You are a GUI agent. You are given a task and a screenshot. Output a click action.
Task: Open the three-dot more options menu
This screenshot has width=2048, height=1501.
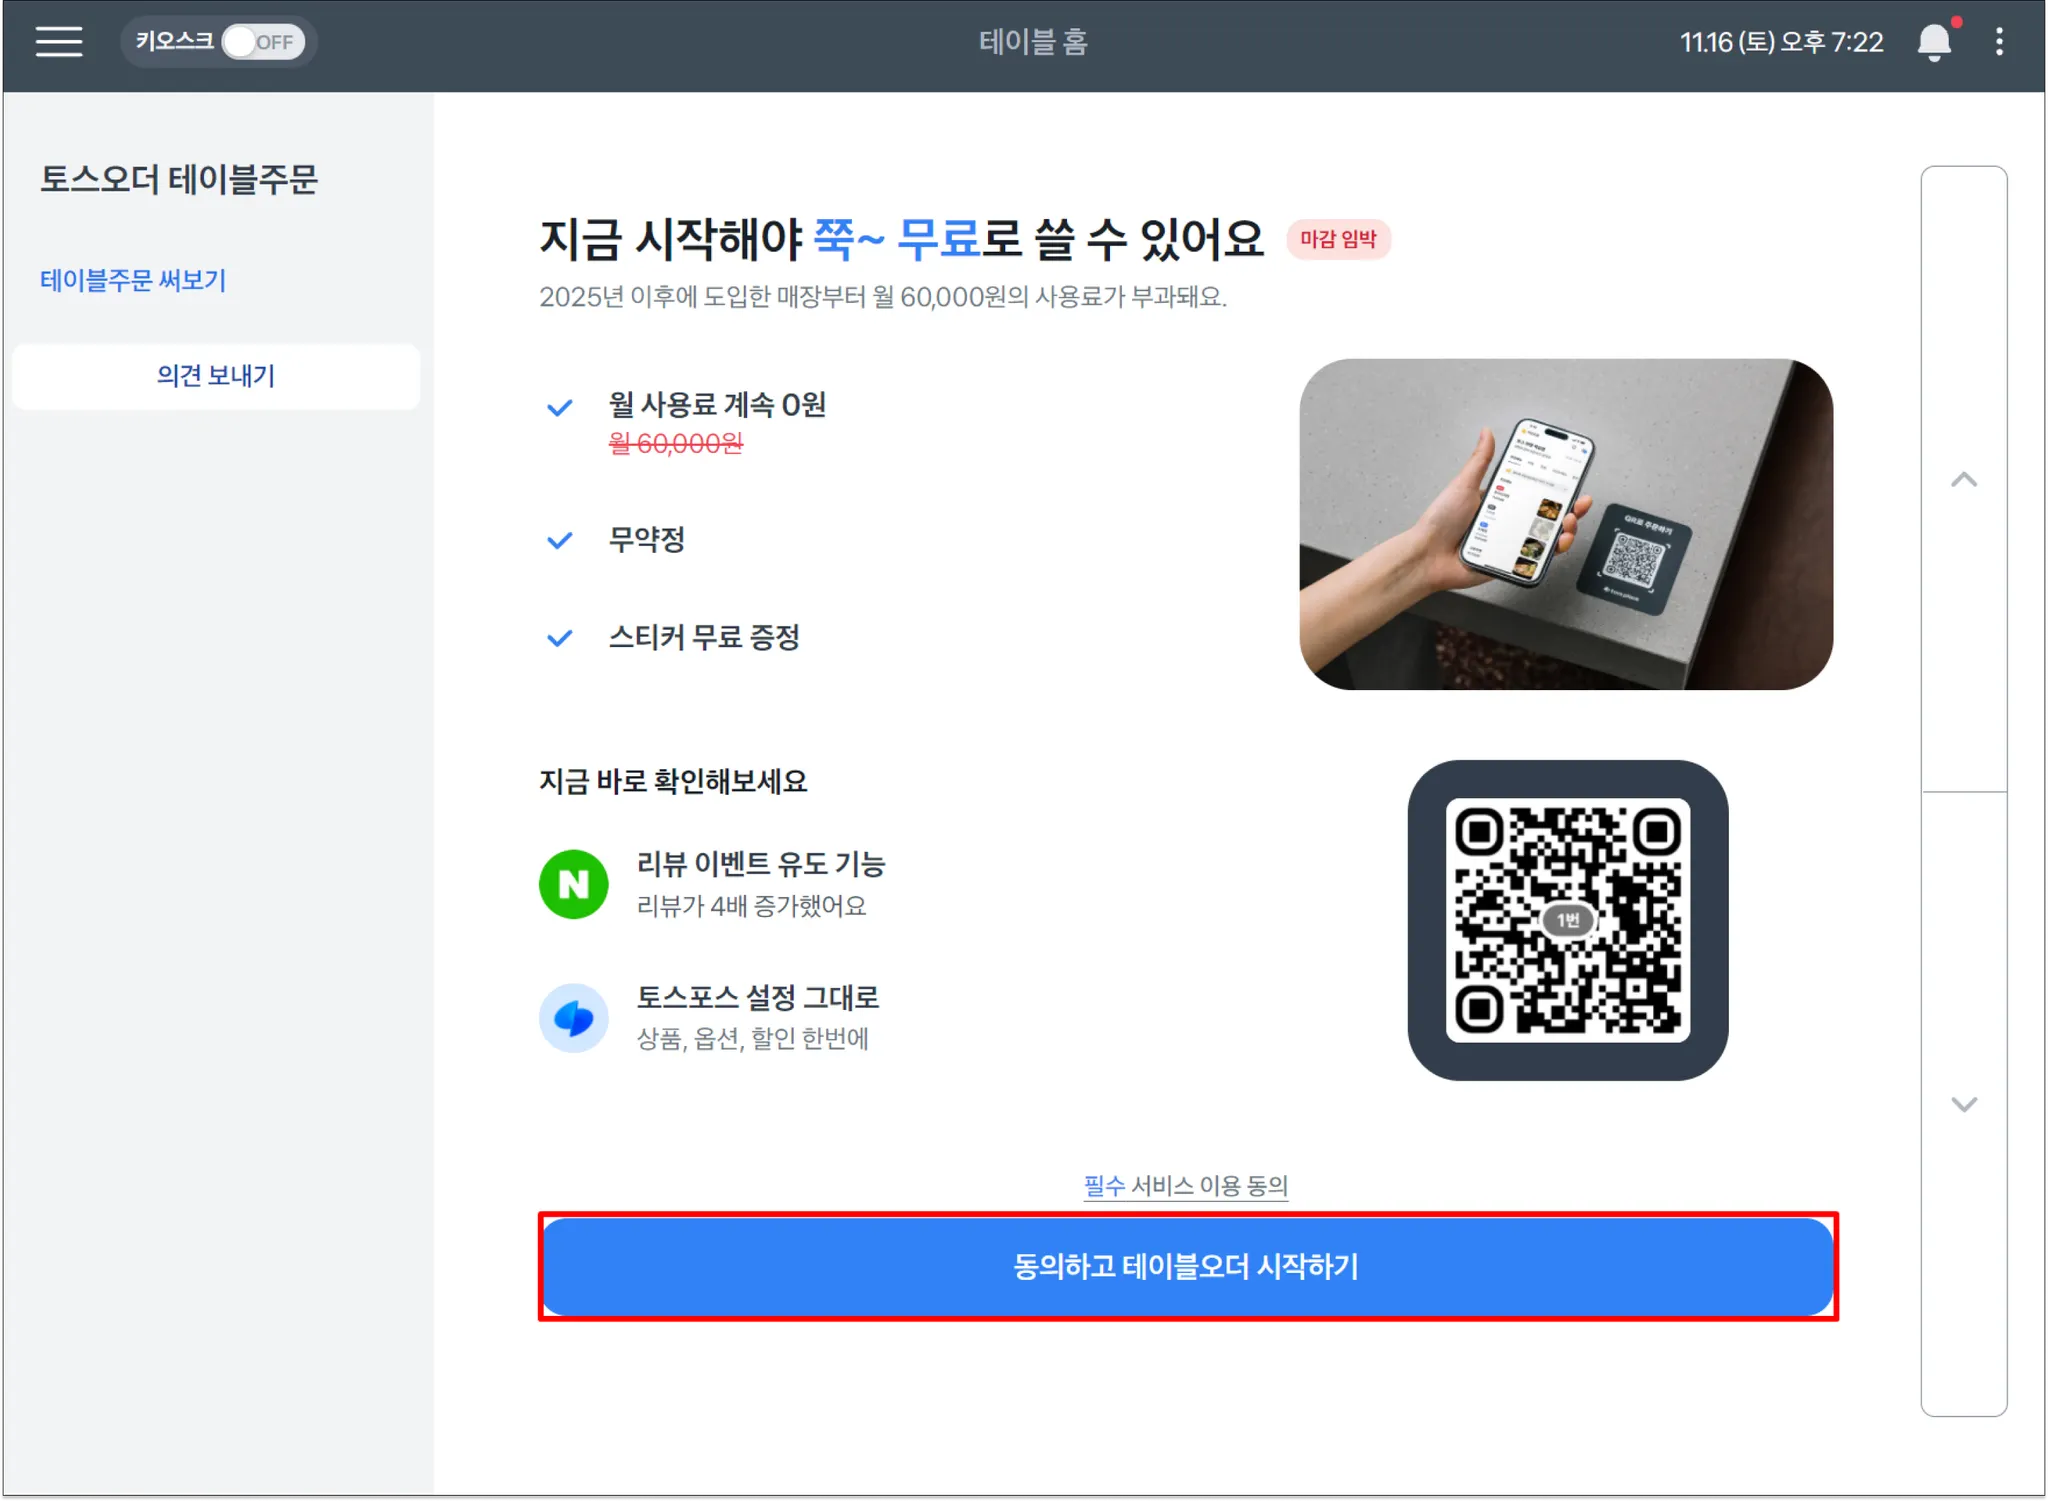1999,42
